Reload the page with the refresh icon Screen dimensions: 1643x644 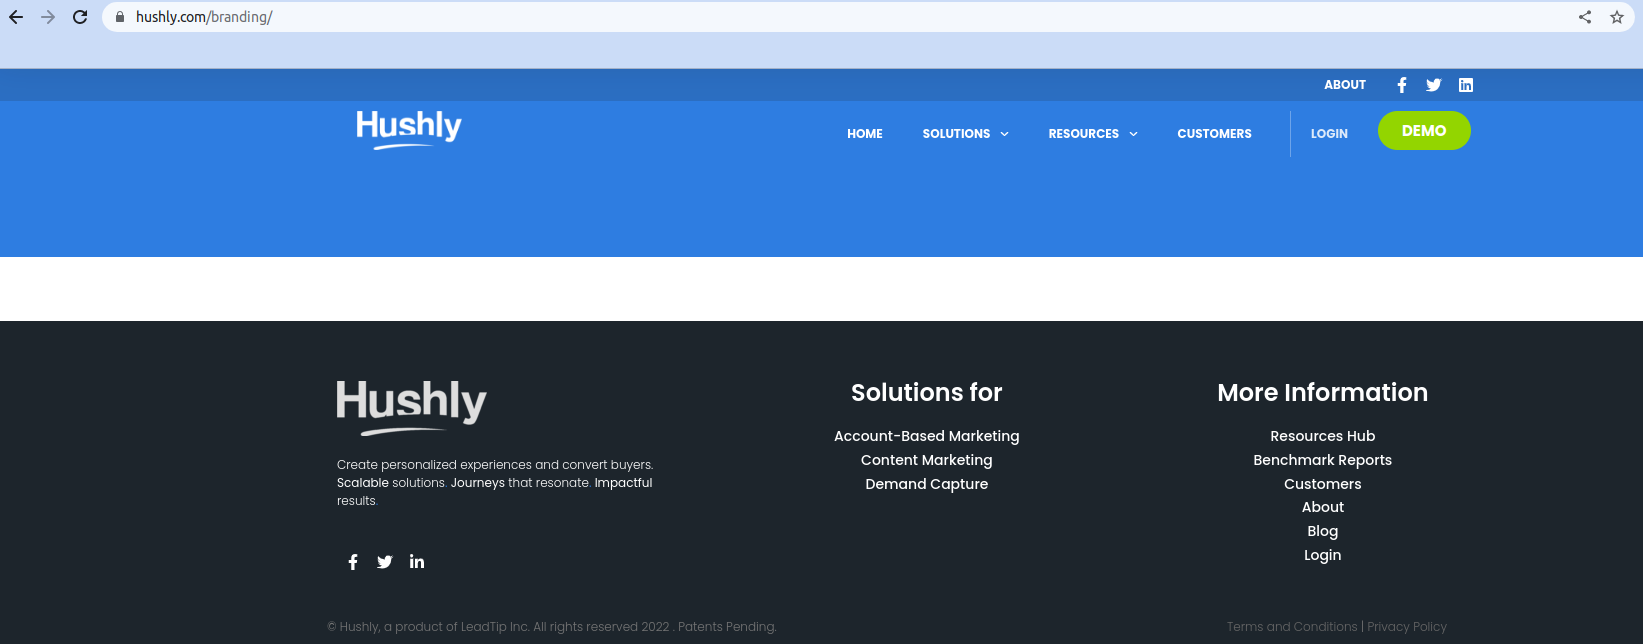pos(80,17)
